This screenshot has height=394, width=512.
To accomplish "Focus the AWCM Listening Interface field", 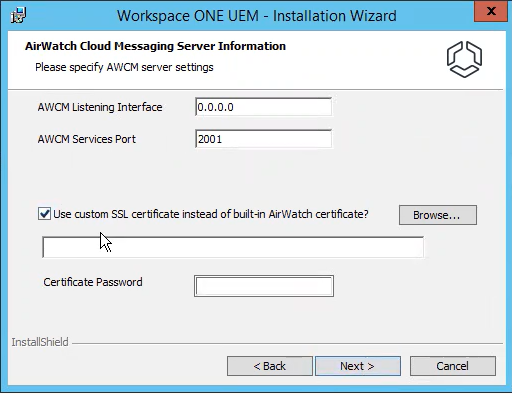I will coord(263,107).
